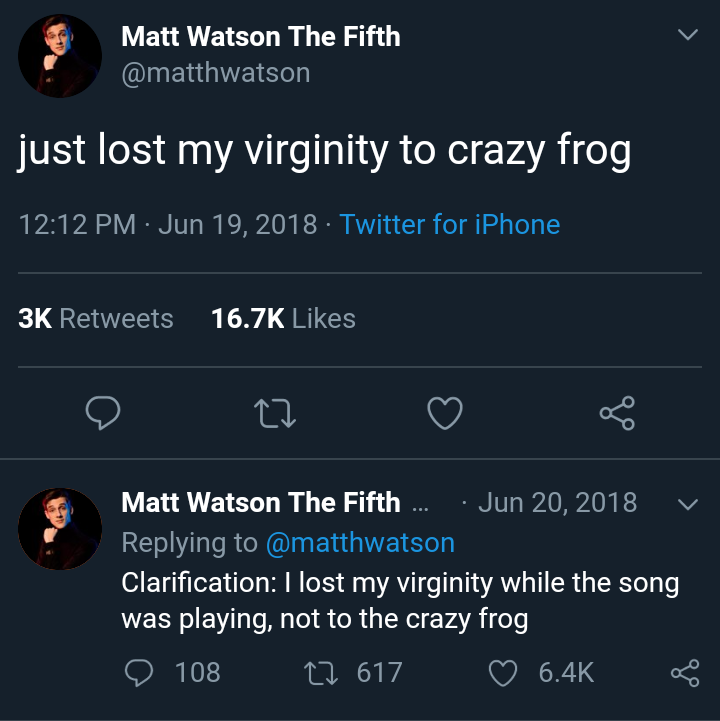This screenshot has width=720, height=721.
Task: Click the @matthwatson link in Replying to
Action: 360,542
